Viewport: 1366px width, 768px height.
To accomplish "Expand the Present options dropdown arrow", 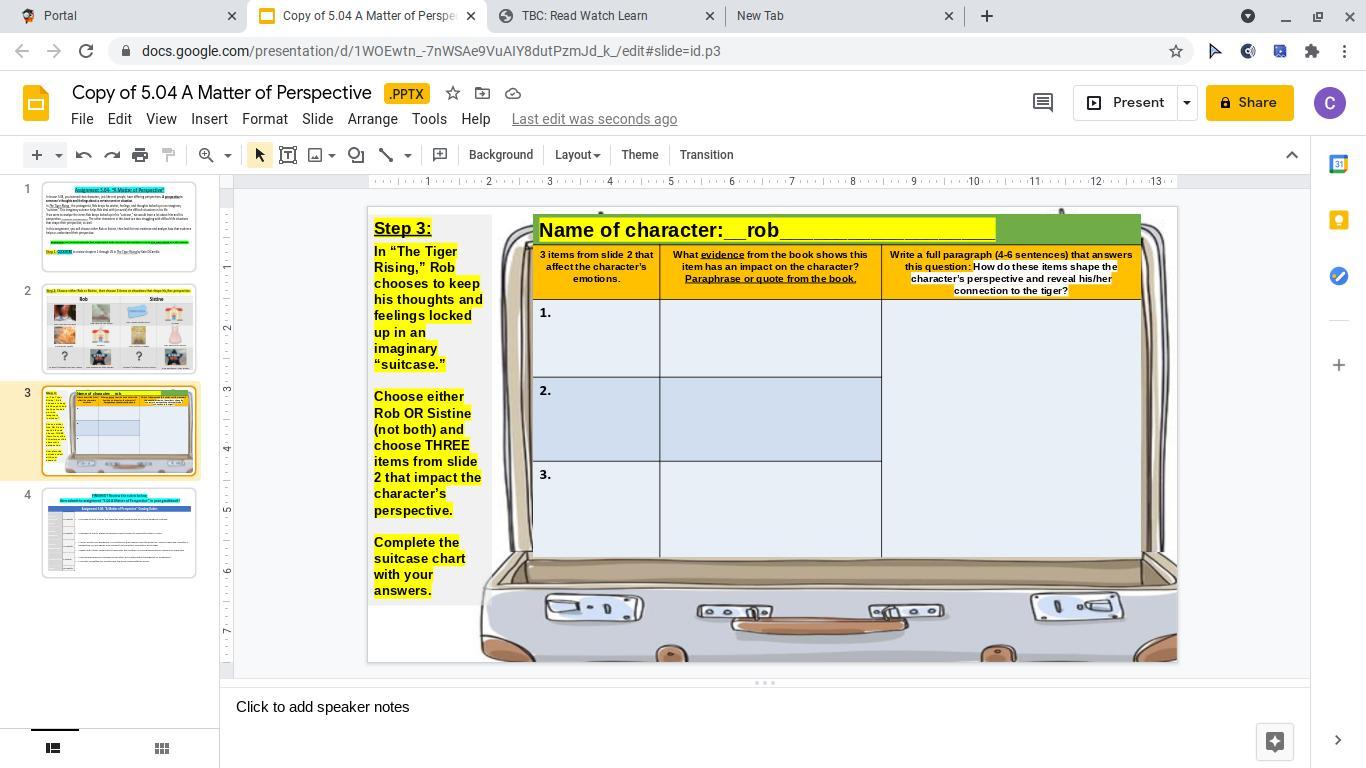I will coord(1187,103).
